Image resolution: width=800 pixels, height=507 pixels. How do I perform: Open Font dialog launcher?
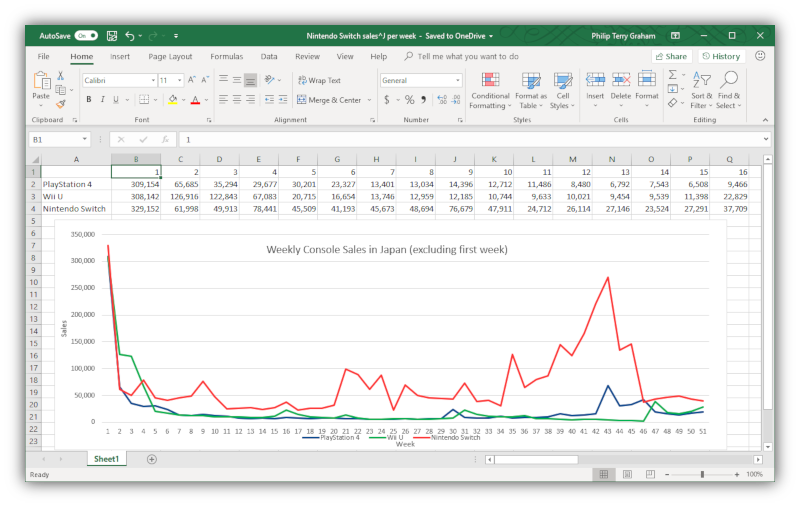[209, 120]
